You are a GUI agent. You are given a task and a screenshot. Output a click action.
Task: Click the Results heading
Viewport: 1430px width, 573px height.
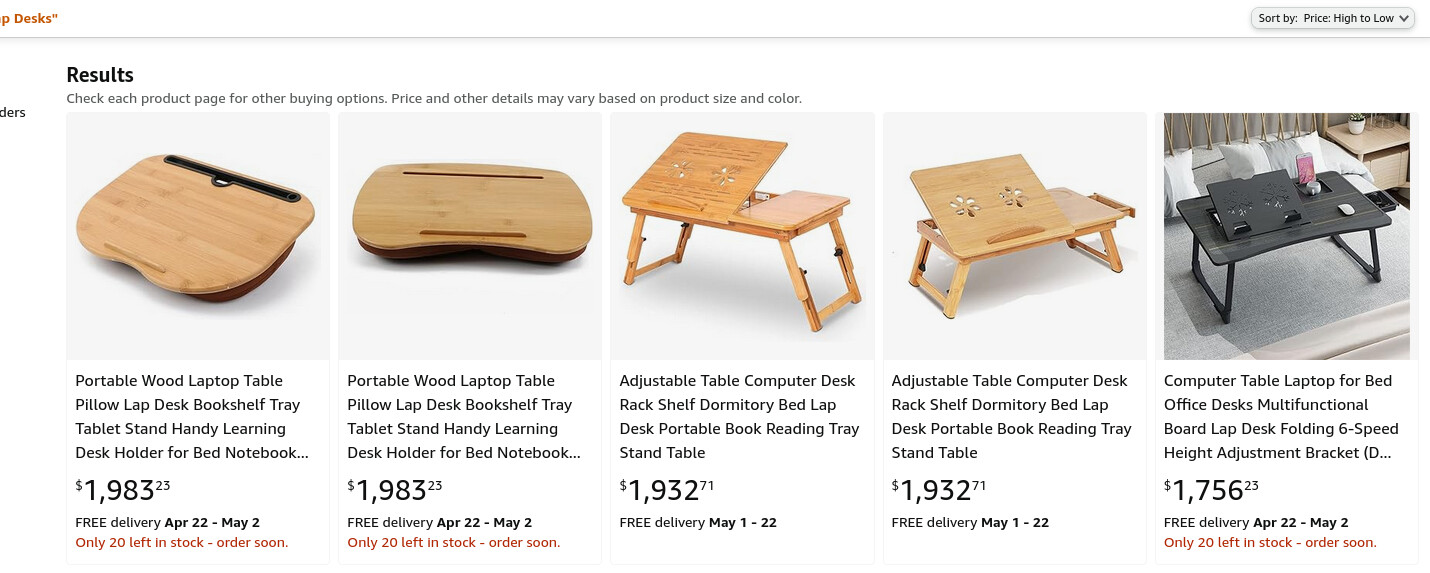[100, 75]
